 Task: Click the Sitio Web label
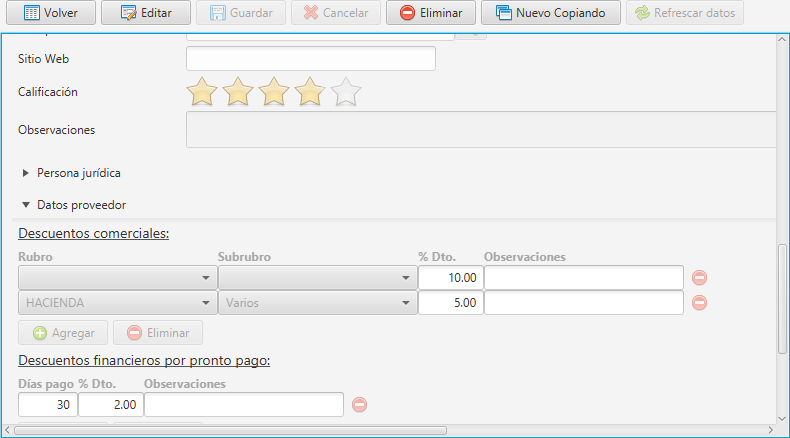click(43, 58)
